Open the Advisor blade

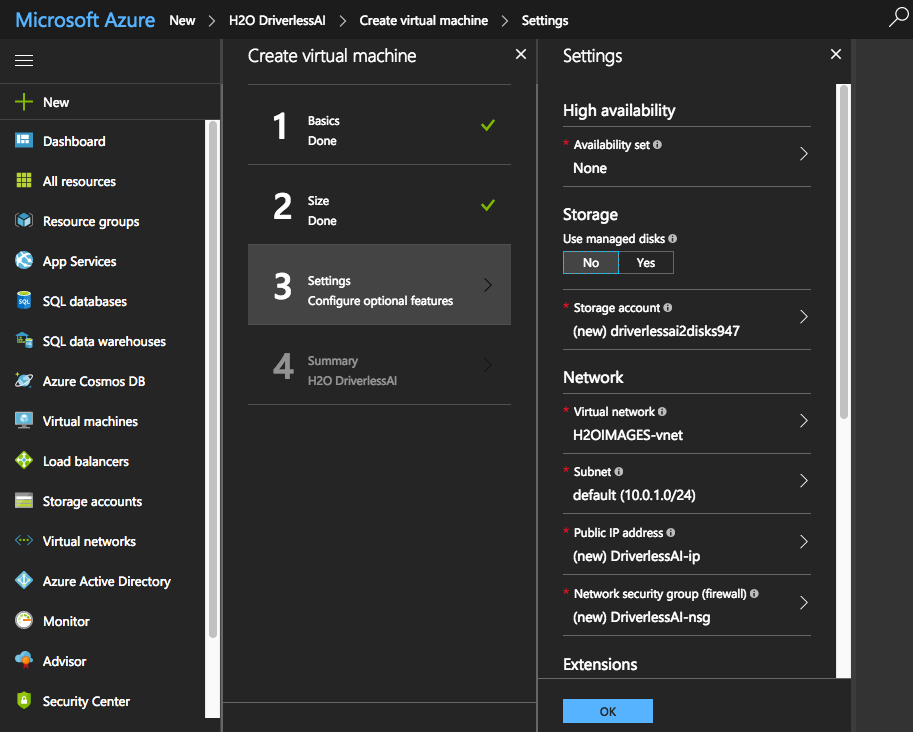click(66, 661)
